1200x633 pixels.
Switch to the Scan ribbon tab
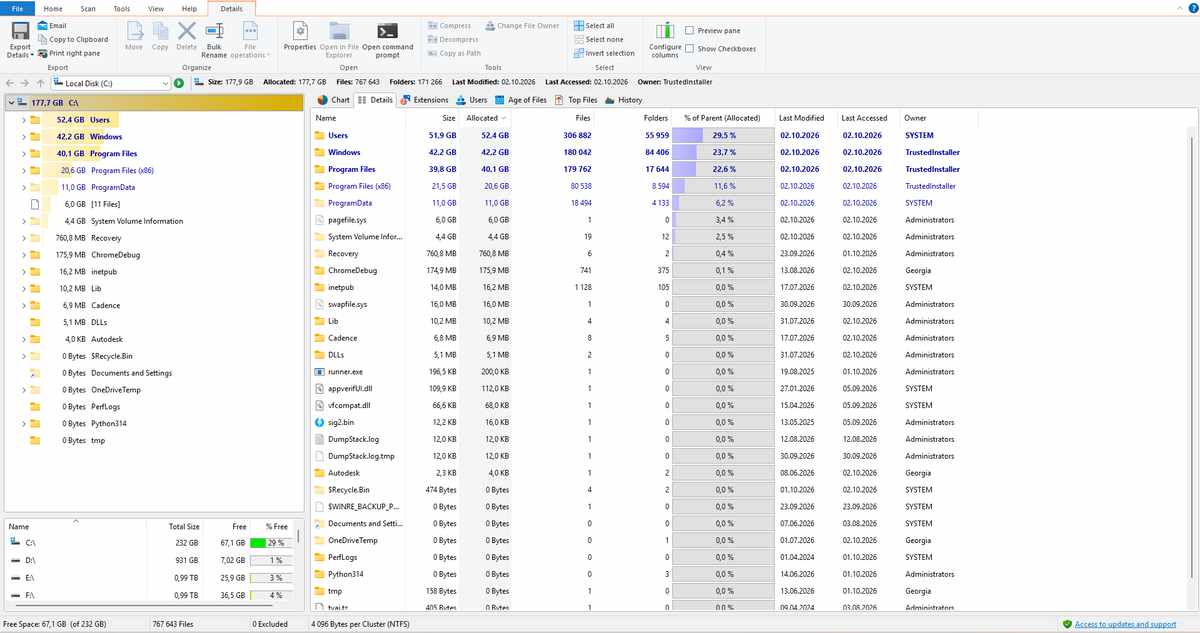[x=88, y=8]
